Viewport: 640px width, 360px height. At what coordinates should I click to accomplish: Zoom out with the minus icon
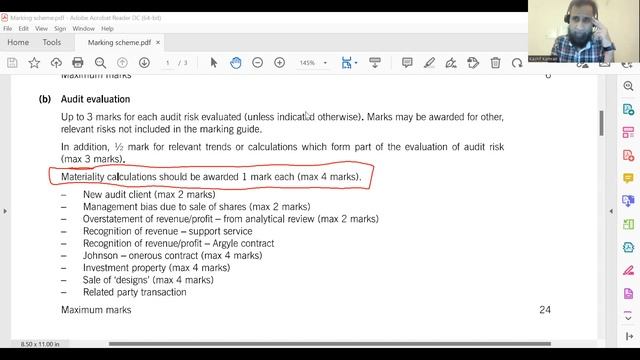coord(258,63)
